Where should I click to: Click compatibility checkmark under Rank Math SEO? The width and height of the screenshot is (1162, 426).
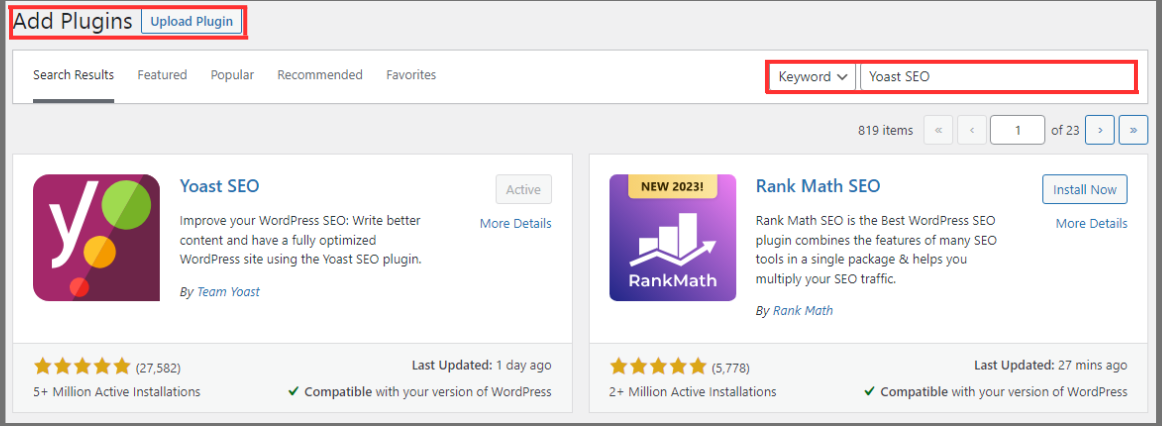870,392
